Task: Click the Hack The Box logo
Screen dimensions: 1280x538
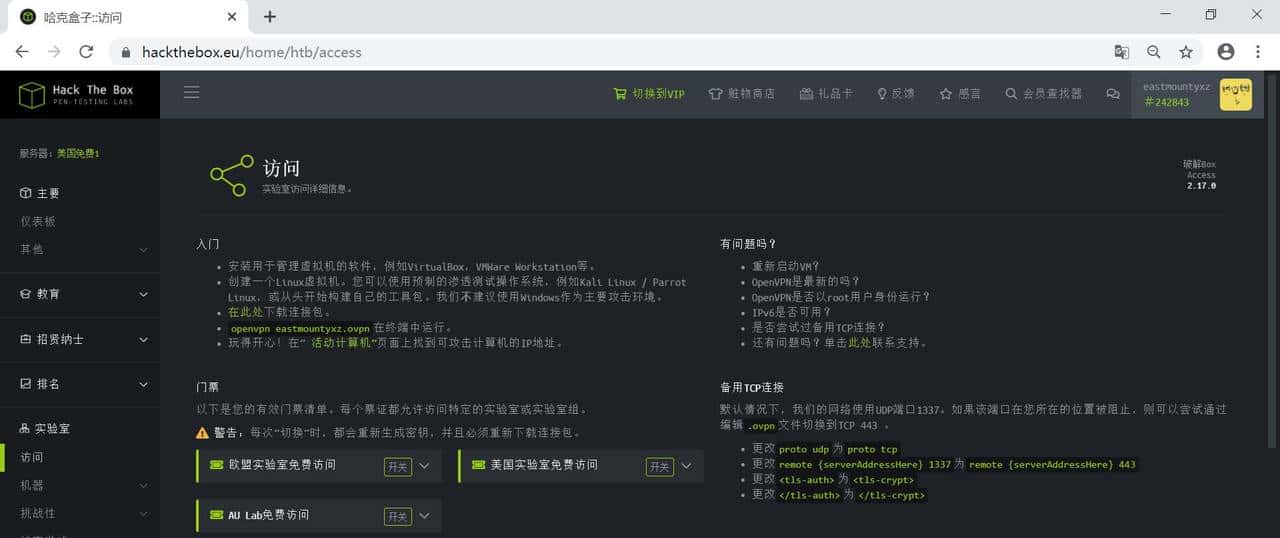Action: [76, 95]
